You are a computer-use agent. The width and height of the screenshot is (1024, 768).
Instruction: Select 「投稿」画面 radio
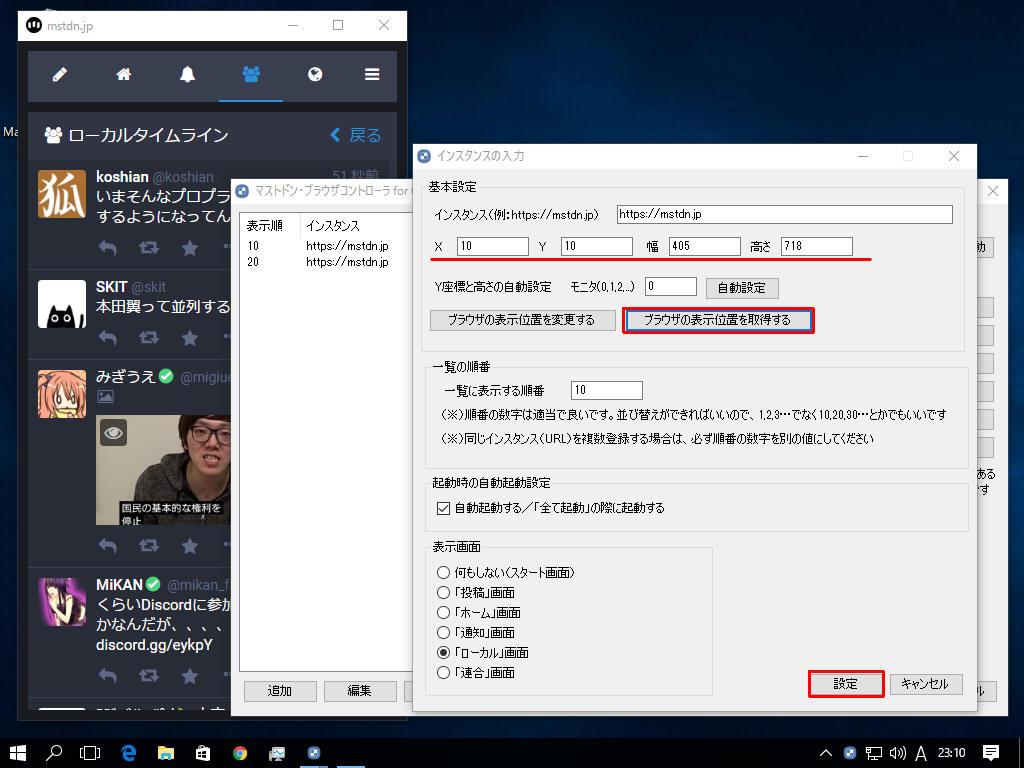point(443,593)
